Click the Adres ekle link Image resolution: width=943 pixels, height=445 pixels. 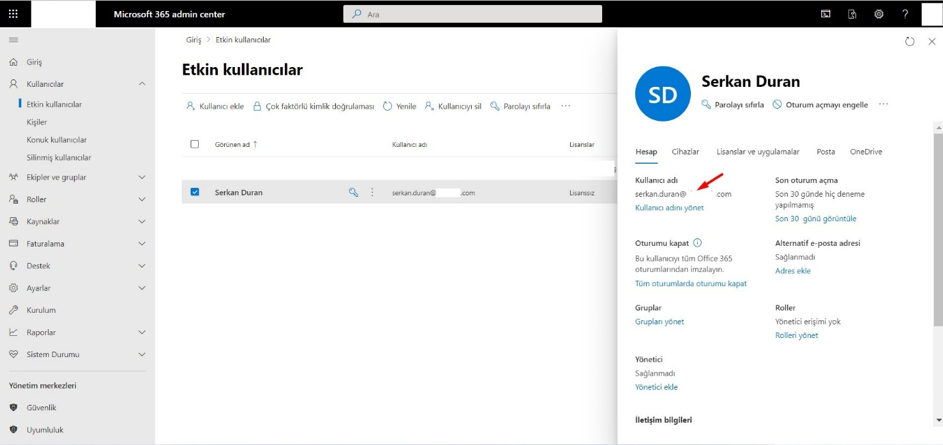pyautogui.click(x=793, y=271)
